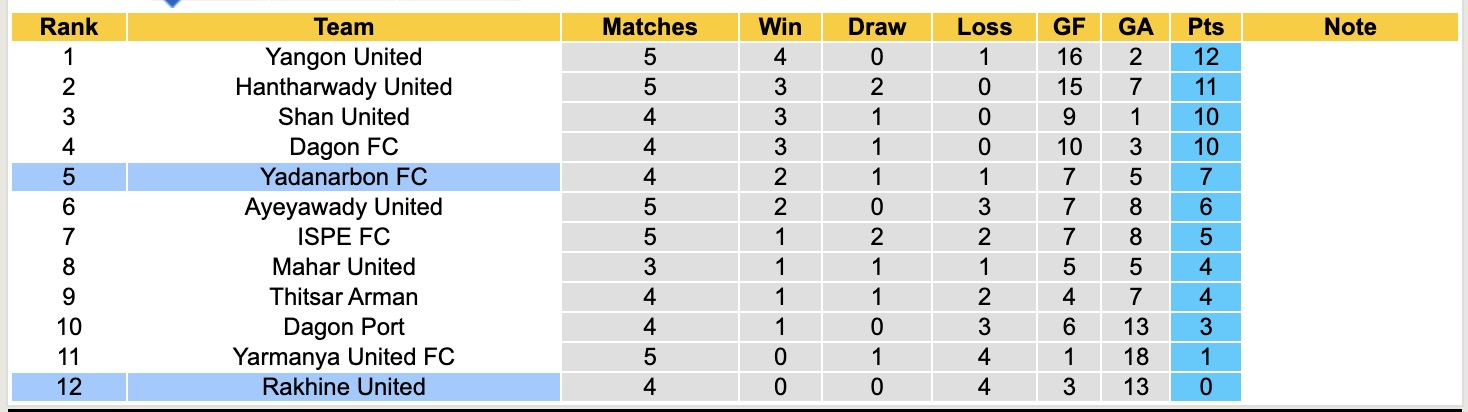Sort by the Team column header
The height and width of the screenshot is (412, 1468).
coord(343,27)
